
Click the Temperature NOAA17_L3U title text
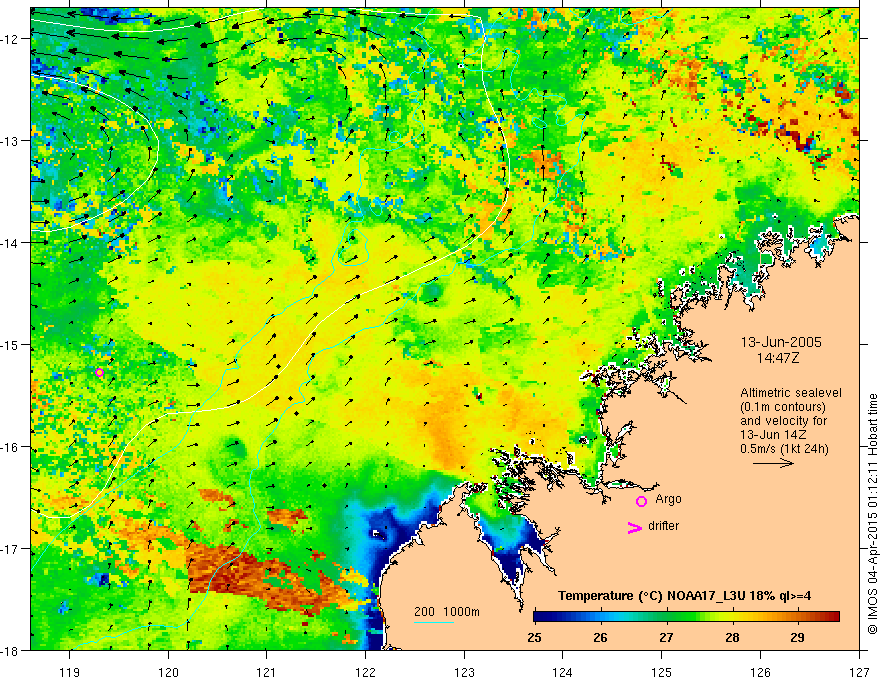coord(684,596)
